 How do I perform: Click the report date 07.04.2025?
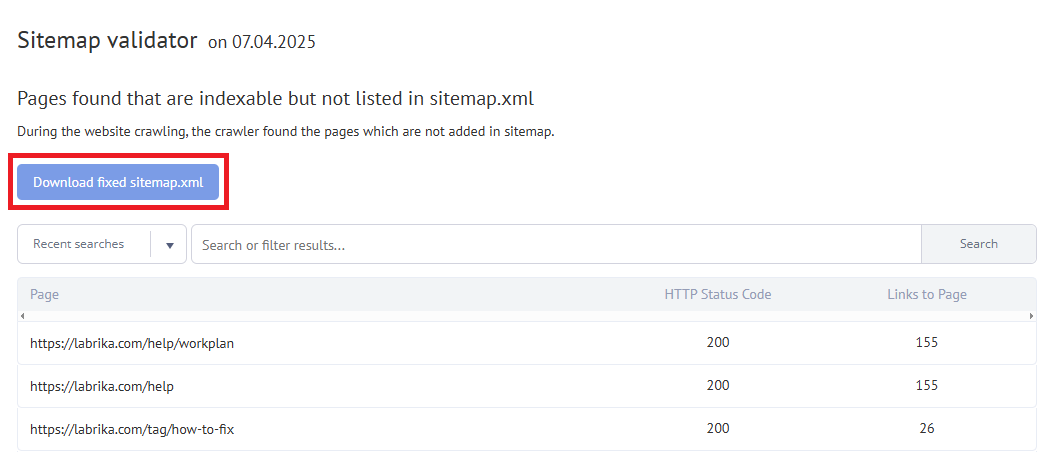coord(273,43)
